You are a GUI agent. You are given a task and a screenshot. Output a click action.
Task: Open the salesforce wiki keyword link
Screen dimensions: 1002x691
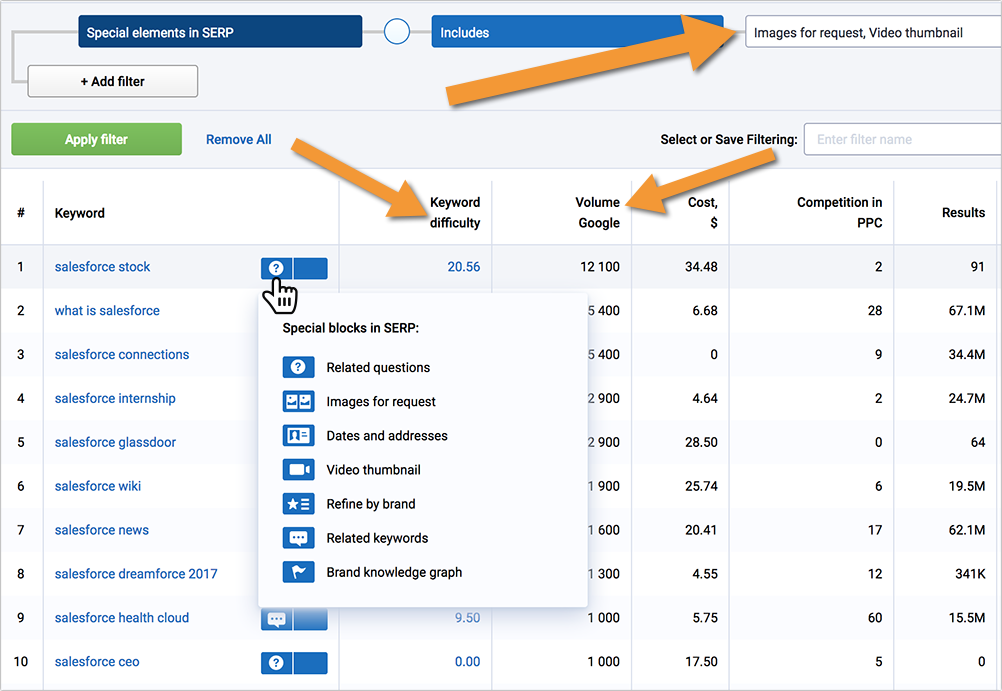[98, 486]
